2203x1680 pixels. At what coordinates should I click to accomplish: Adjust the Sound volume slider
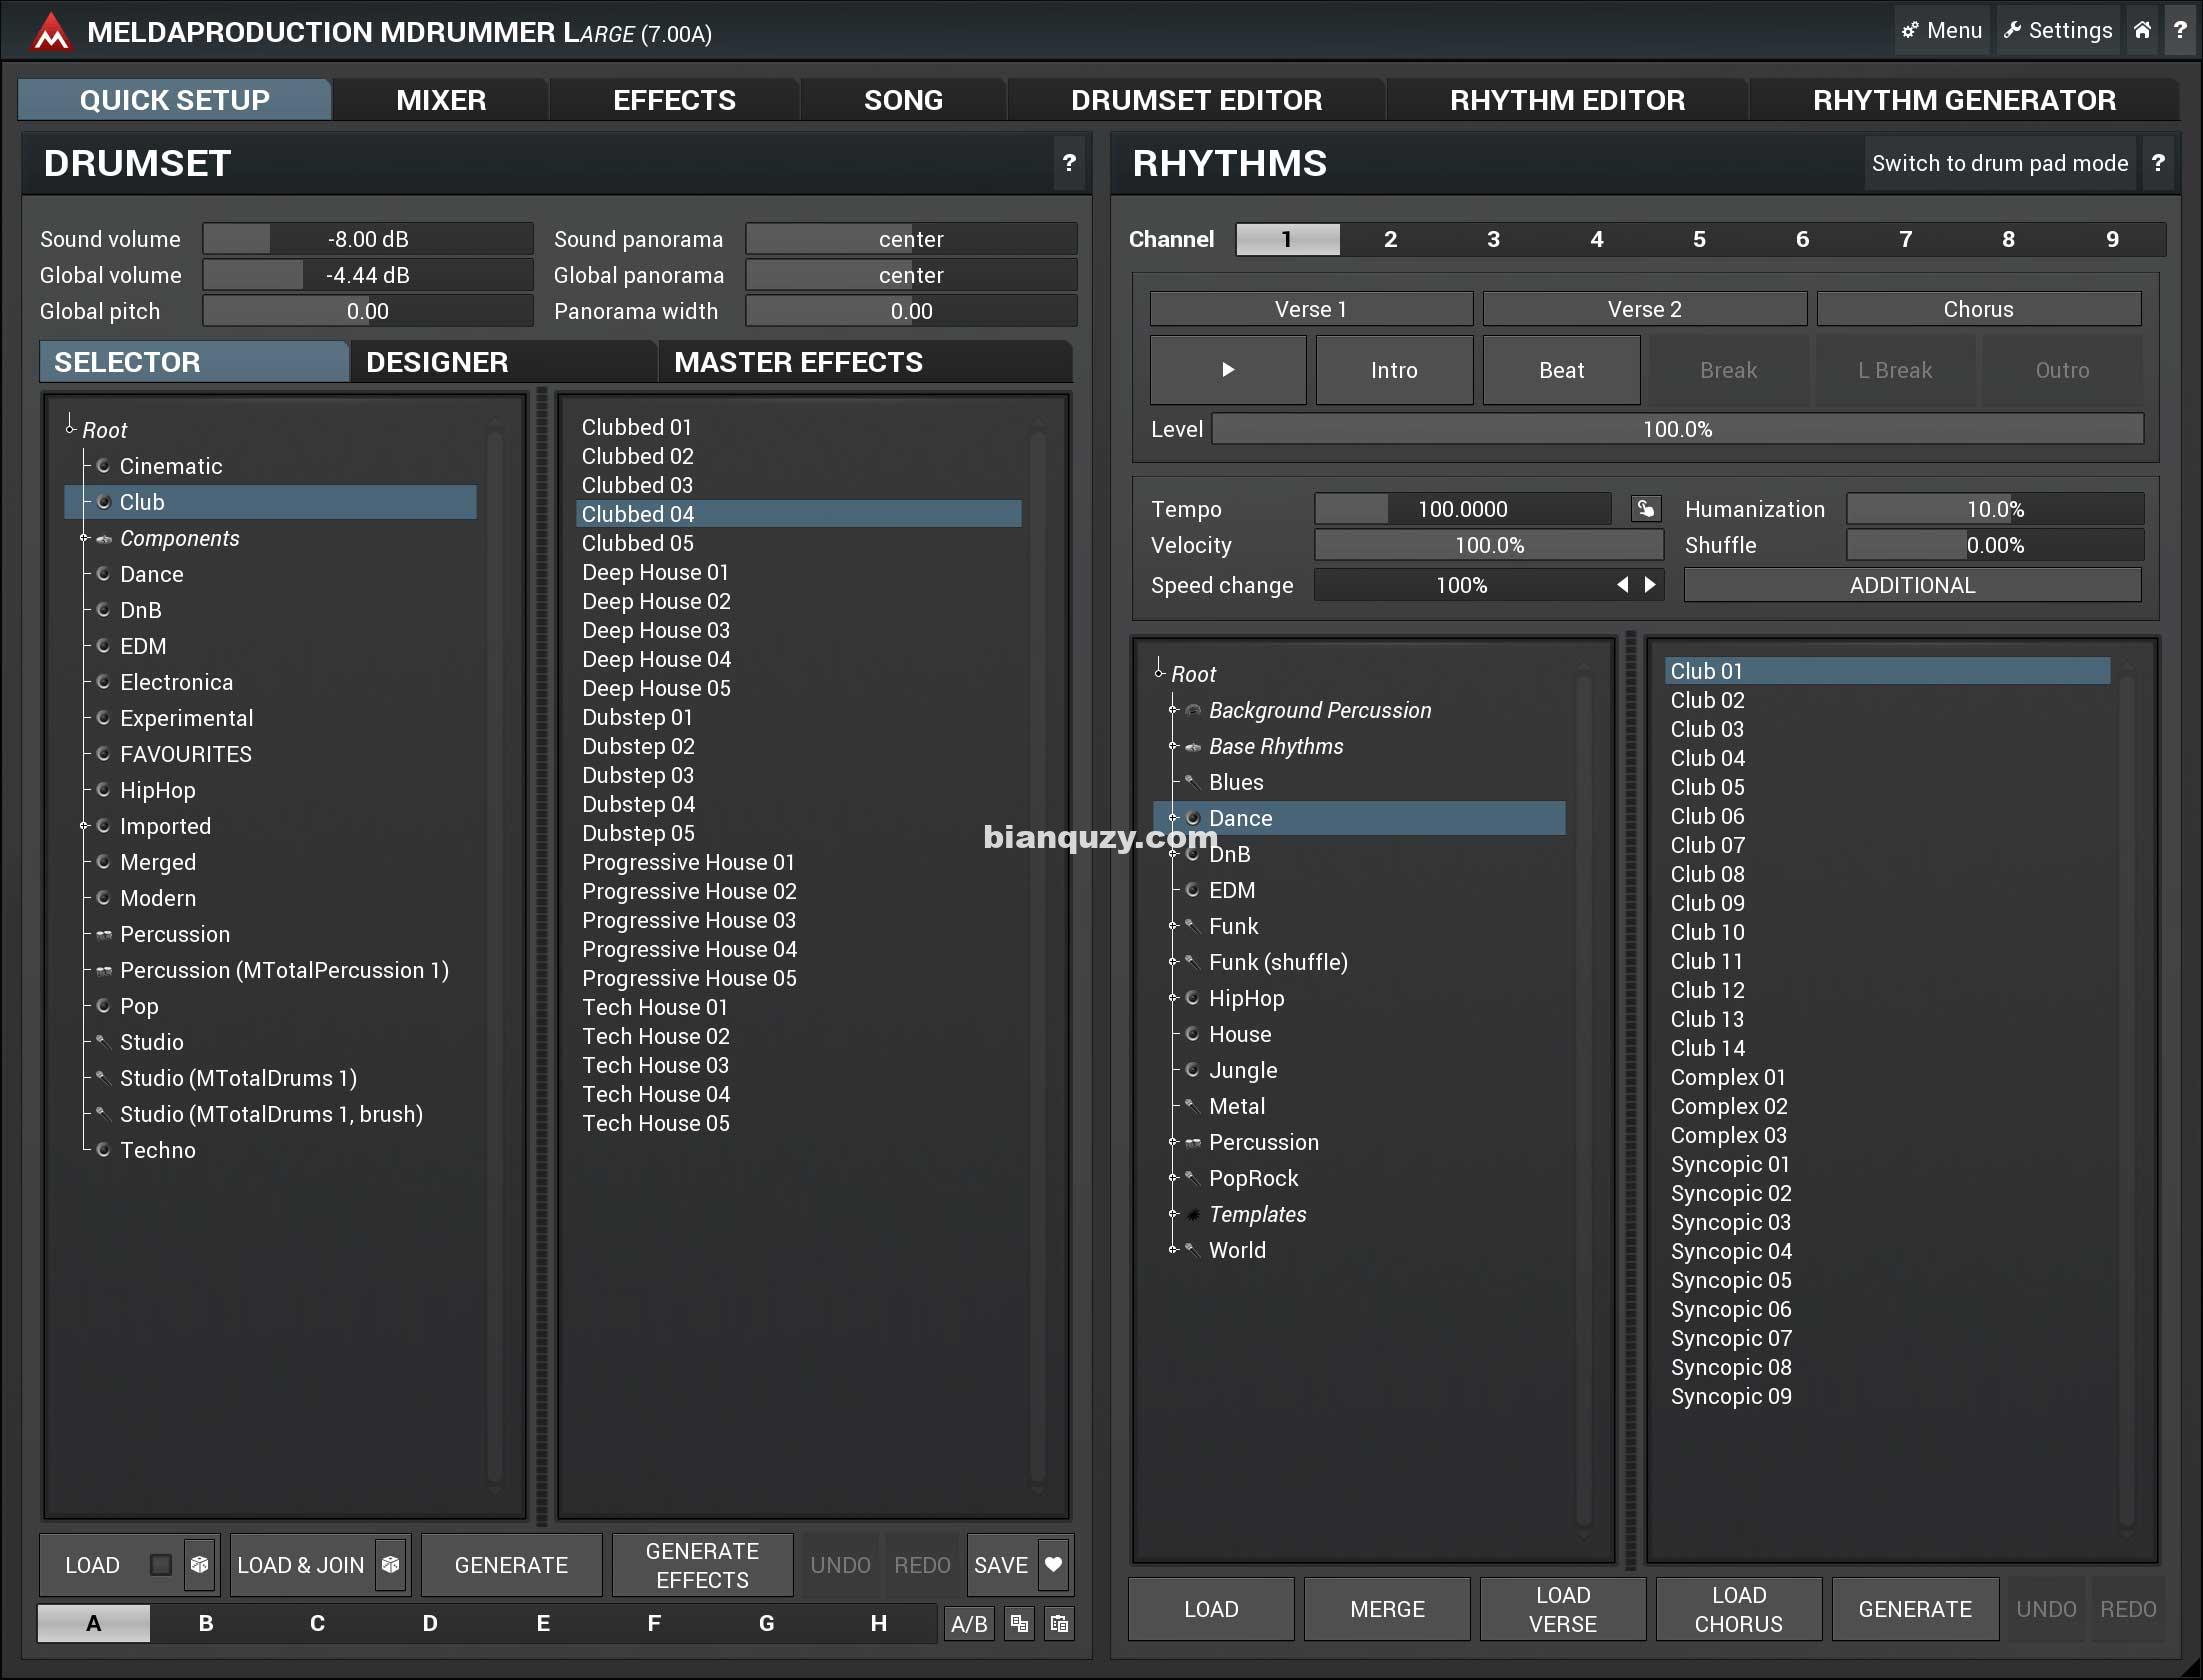click(368, 239)
